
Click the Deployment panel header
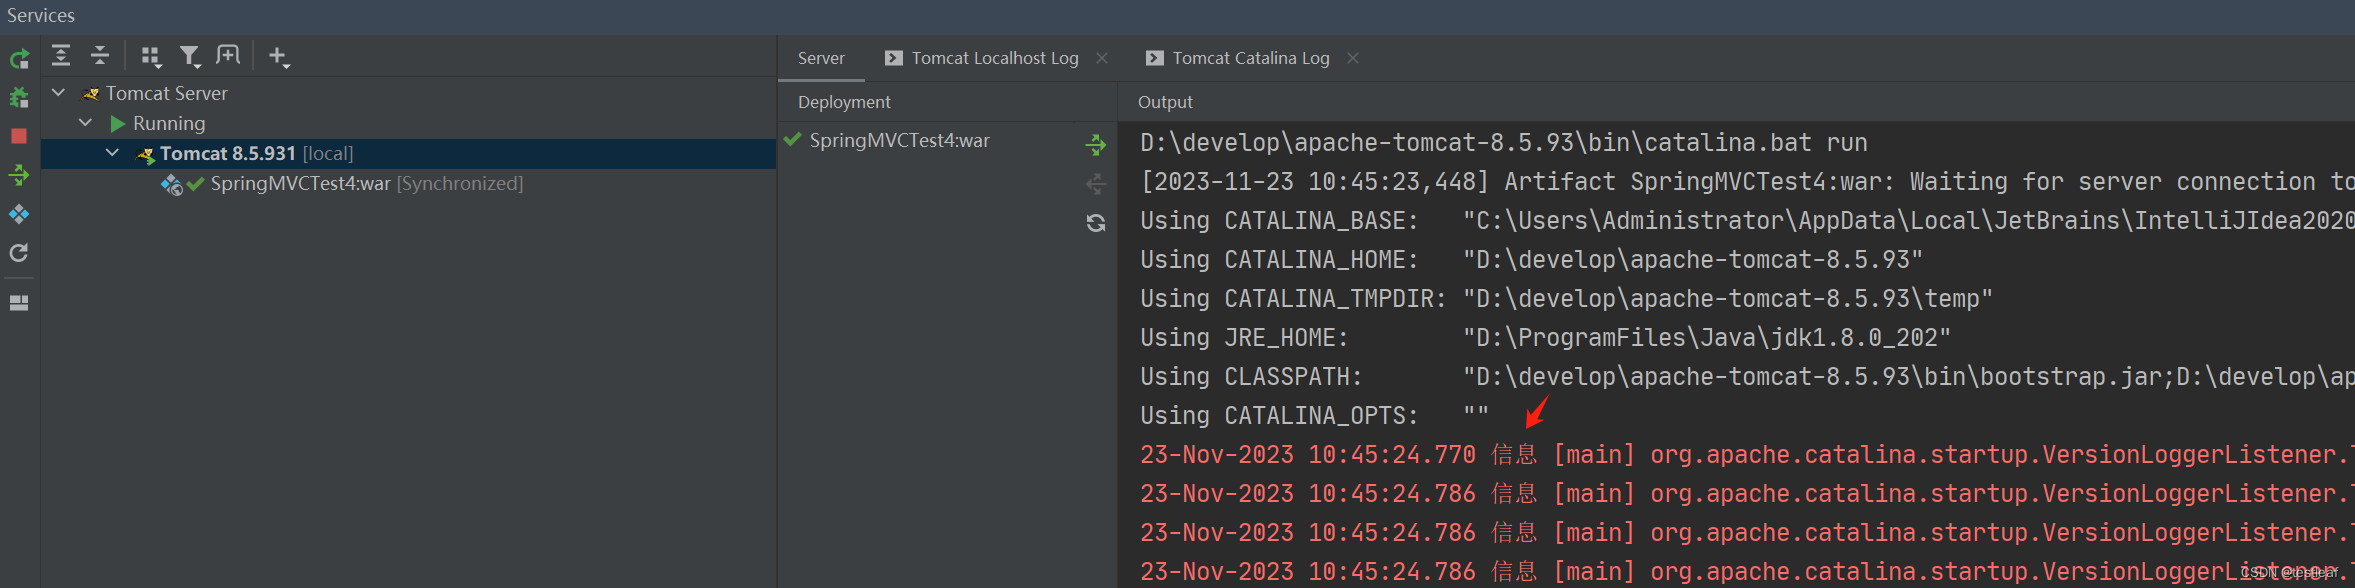(x=844, y=102)
